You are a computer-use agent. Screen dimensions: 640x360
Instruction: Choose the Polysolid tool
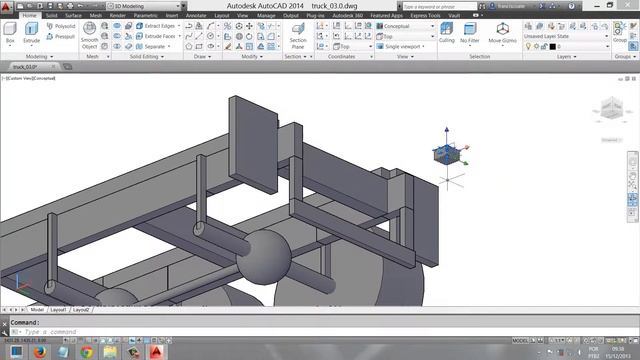pyautogui.click(x=61, y=26)
